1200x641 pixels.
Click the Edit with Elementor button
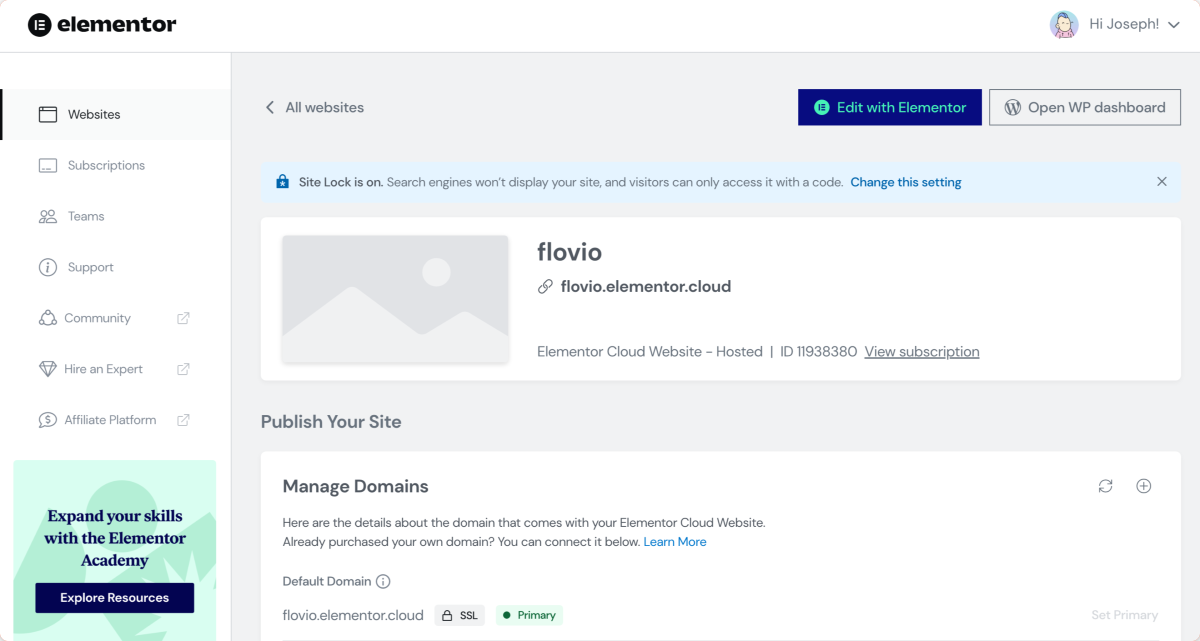point(890,107)
